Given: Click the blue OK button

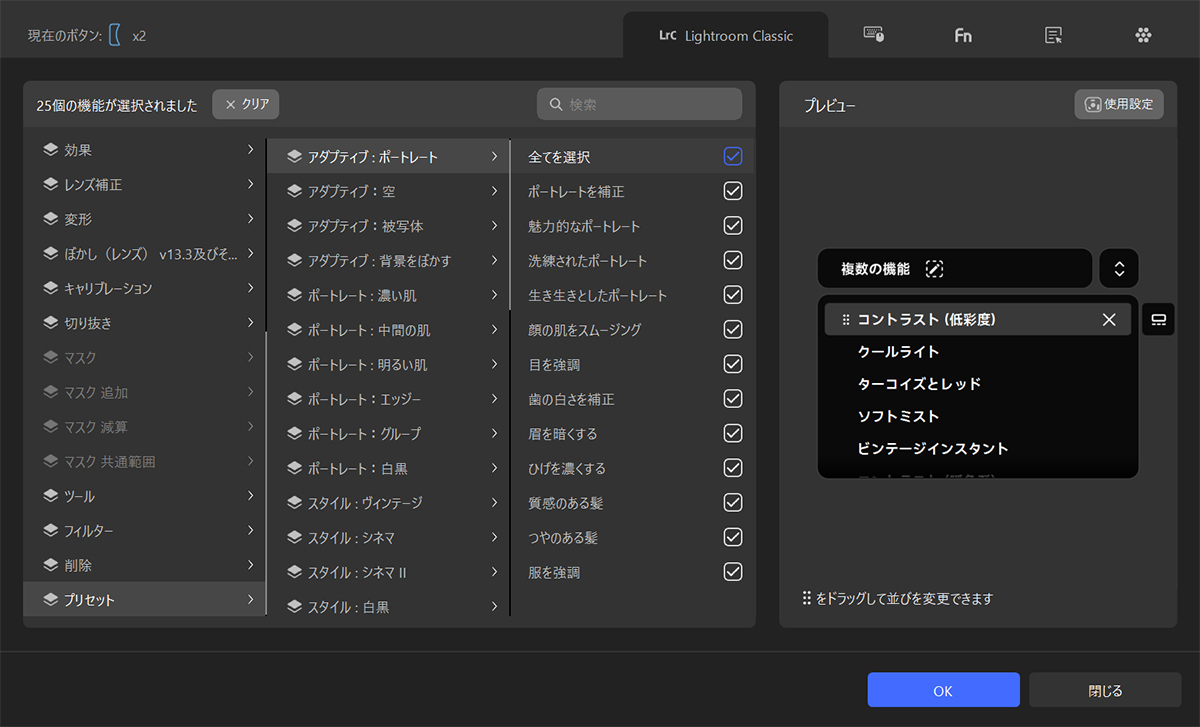Looking at the screenshot, I should point(943,690).
